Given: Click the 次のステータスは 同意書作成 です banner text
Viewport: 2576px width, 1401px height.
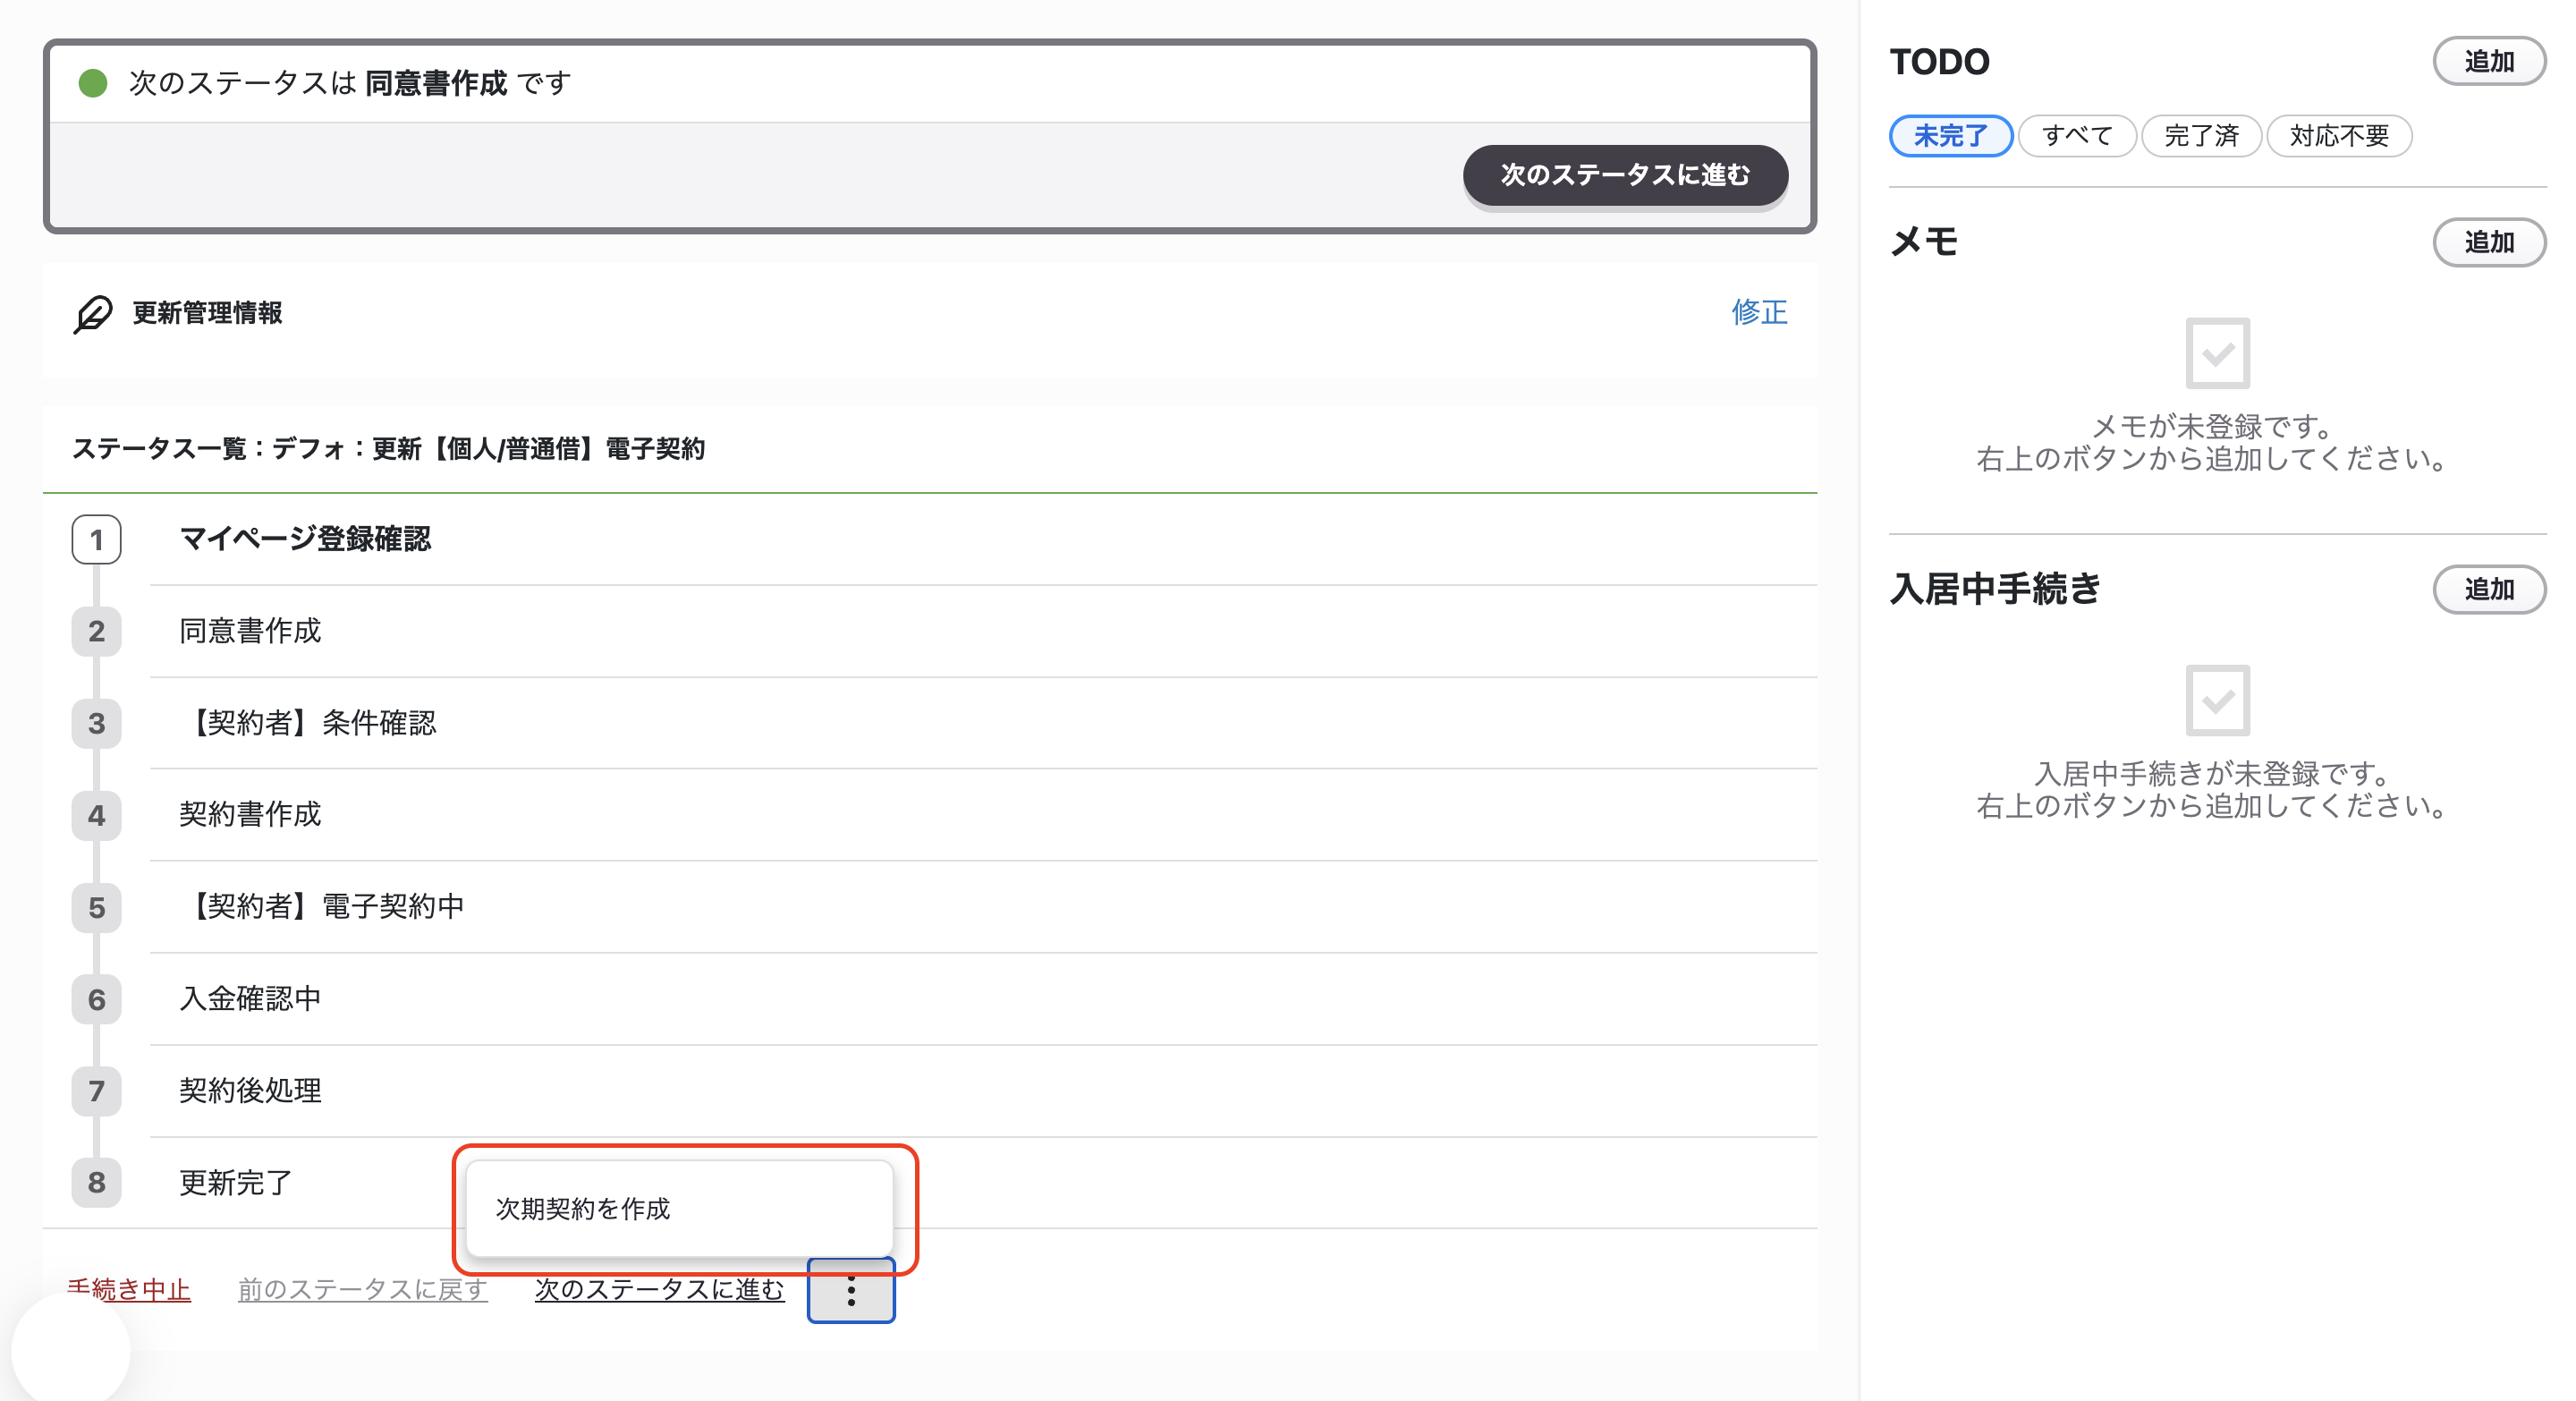Looking at the screenshot, I should point(350,83).
